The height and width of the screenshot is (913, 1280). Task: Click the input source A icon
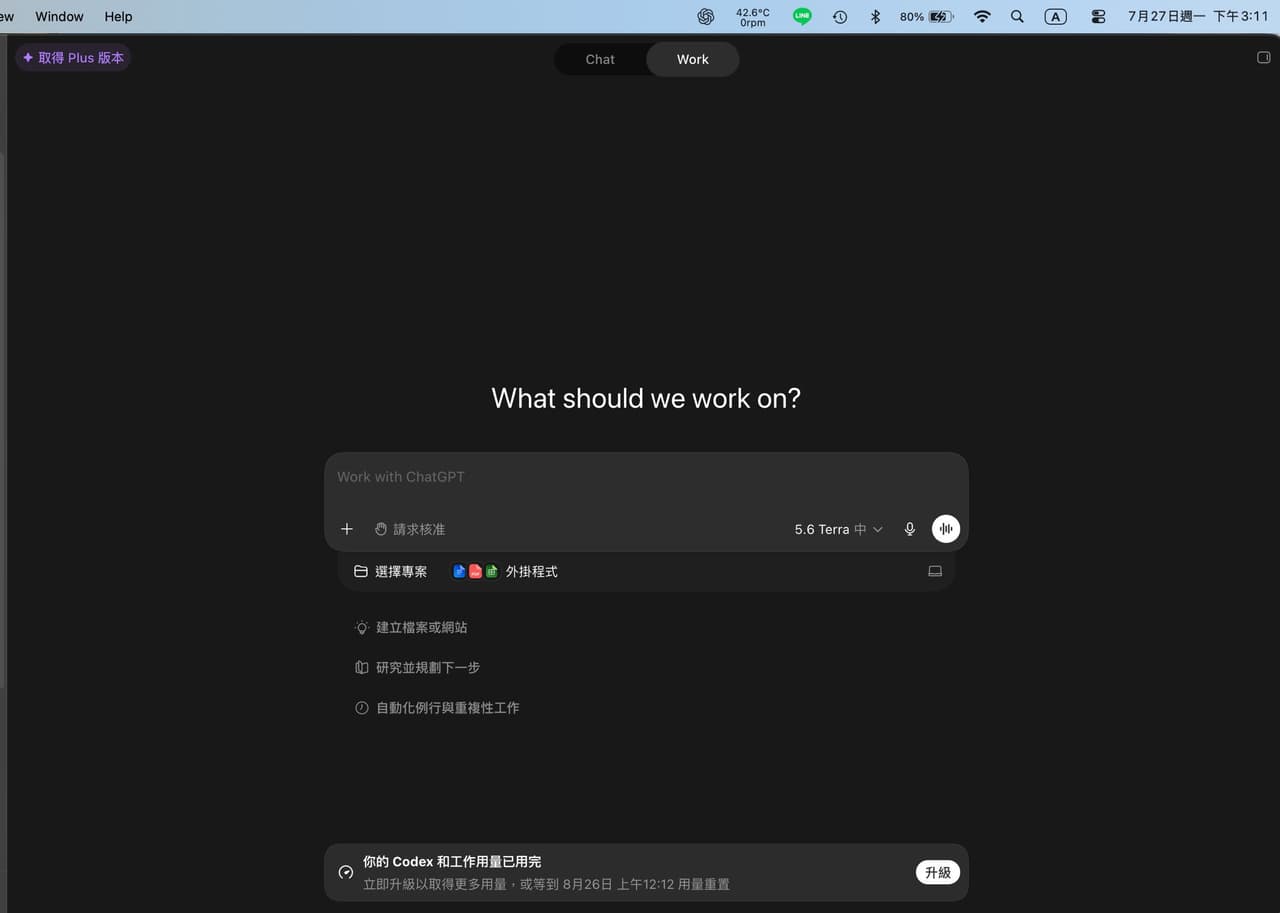(1055, 17)
